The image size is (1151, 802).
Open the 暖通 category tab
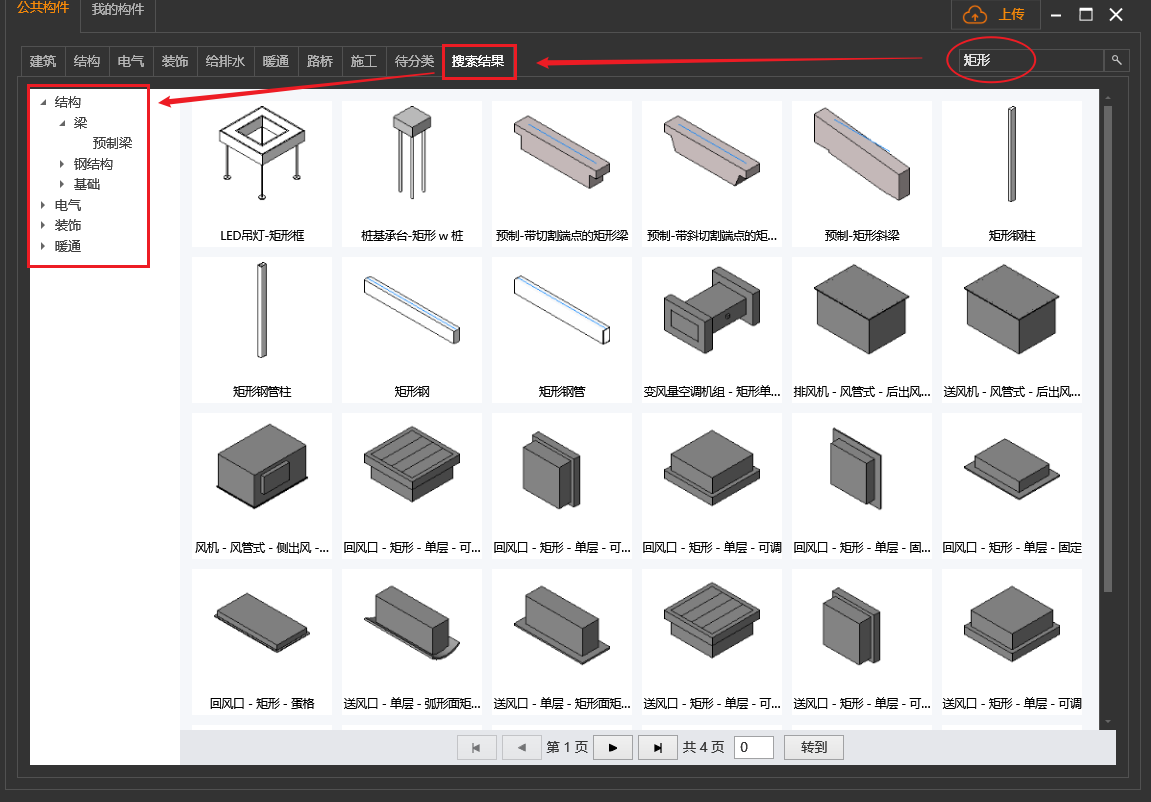(x=276, y=61)
